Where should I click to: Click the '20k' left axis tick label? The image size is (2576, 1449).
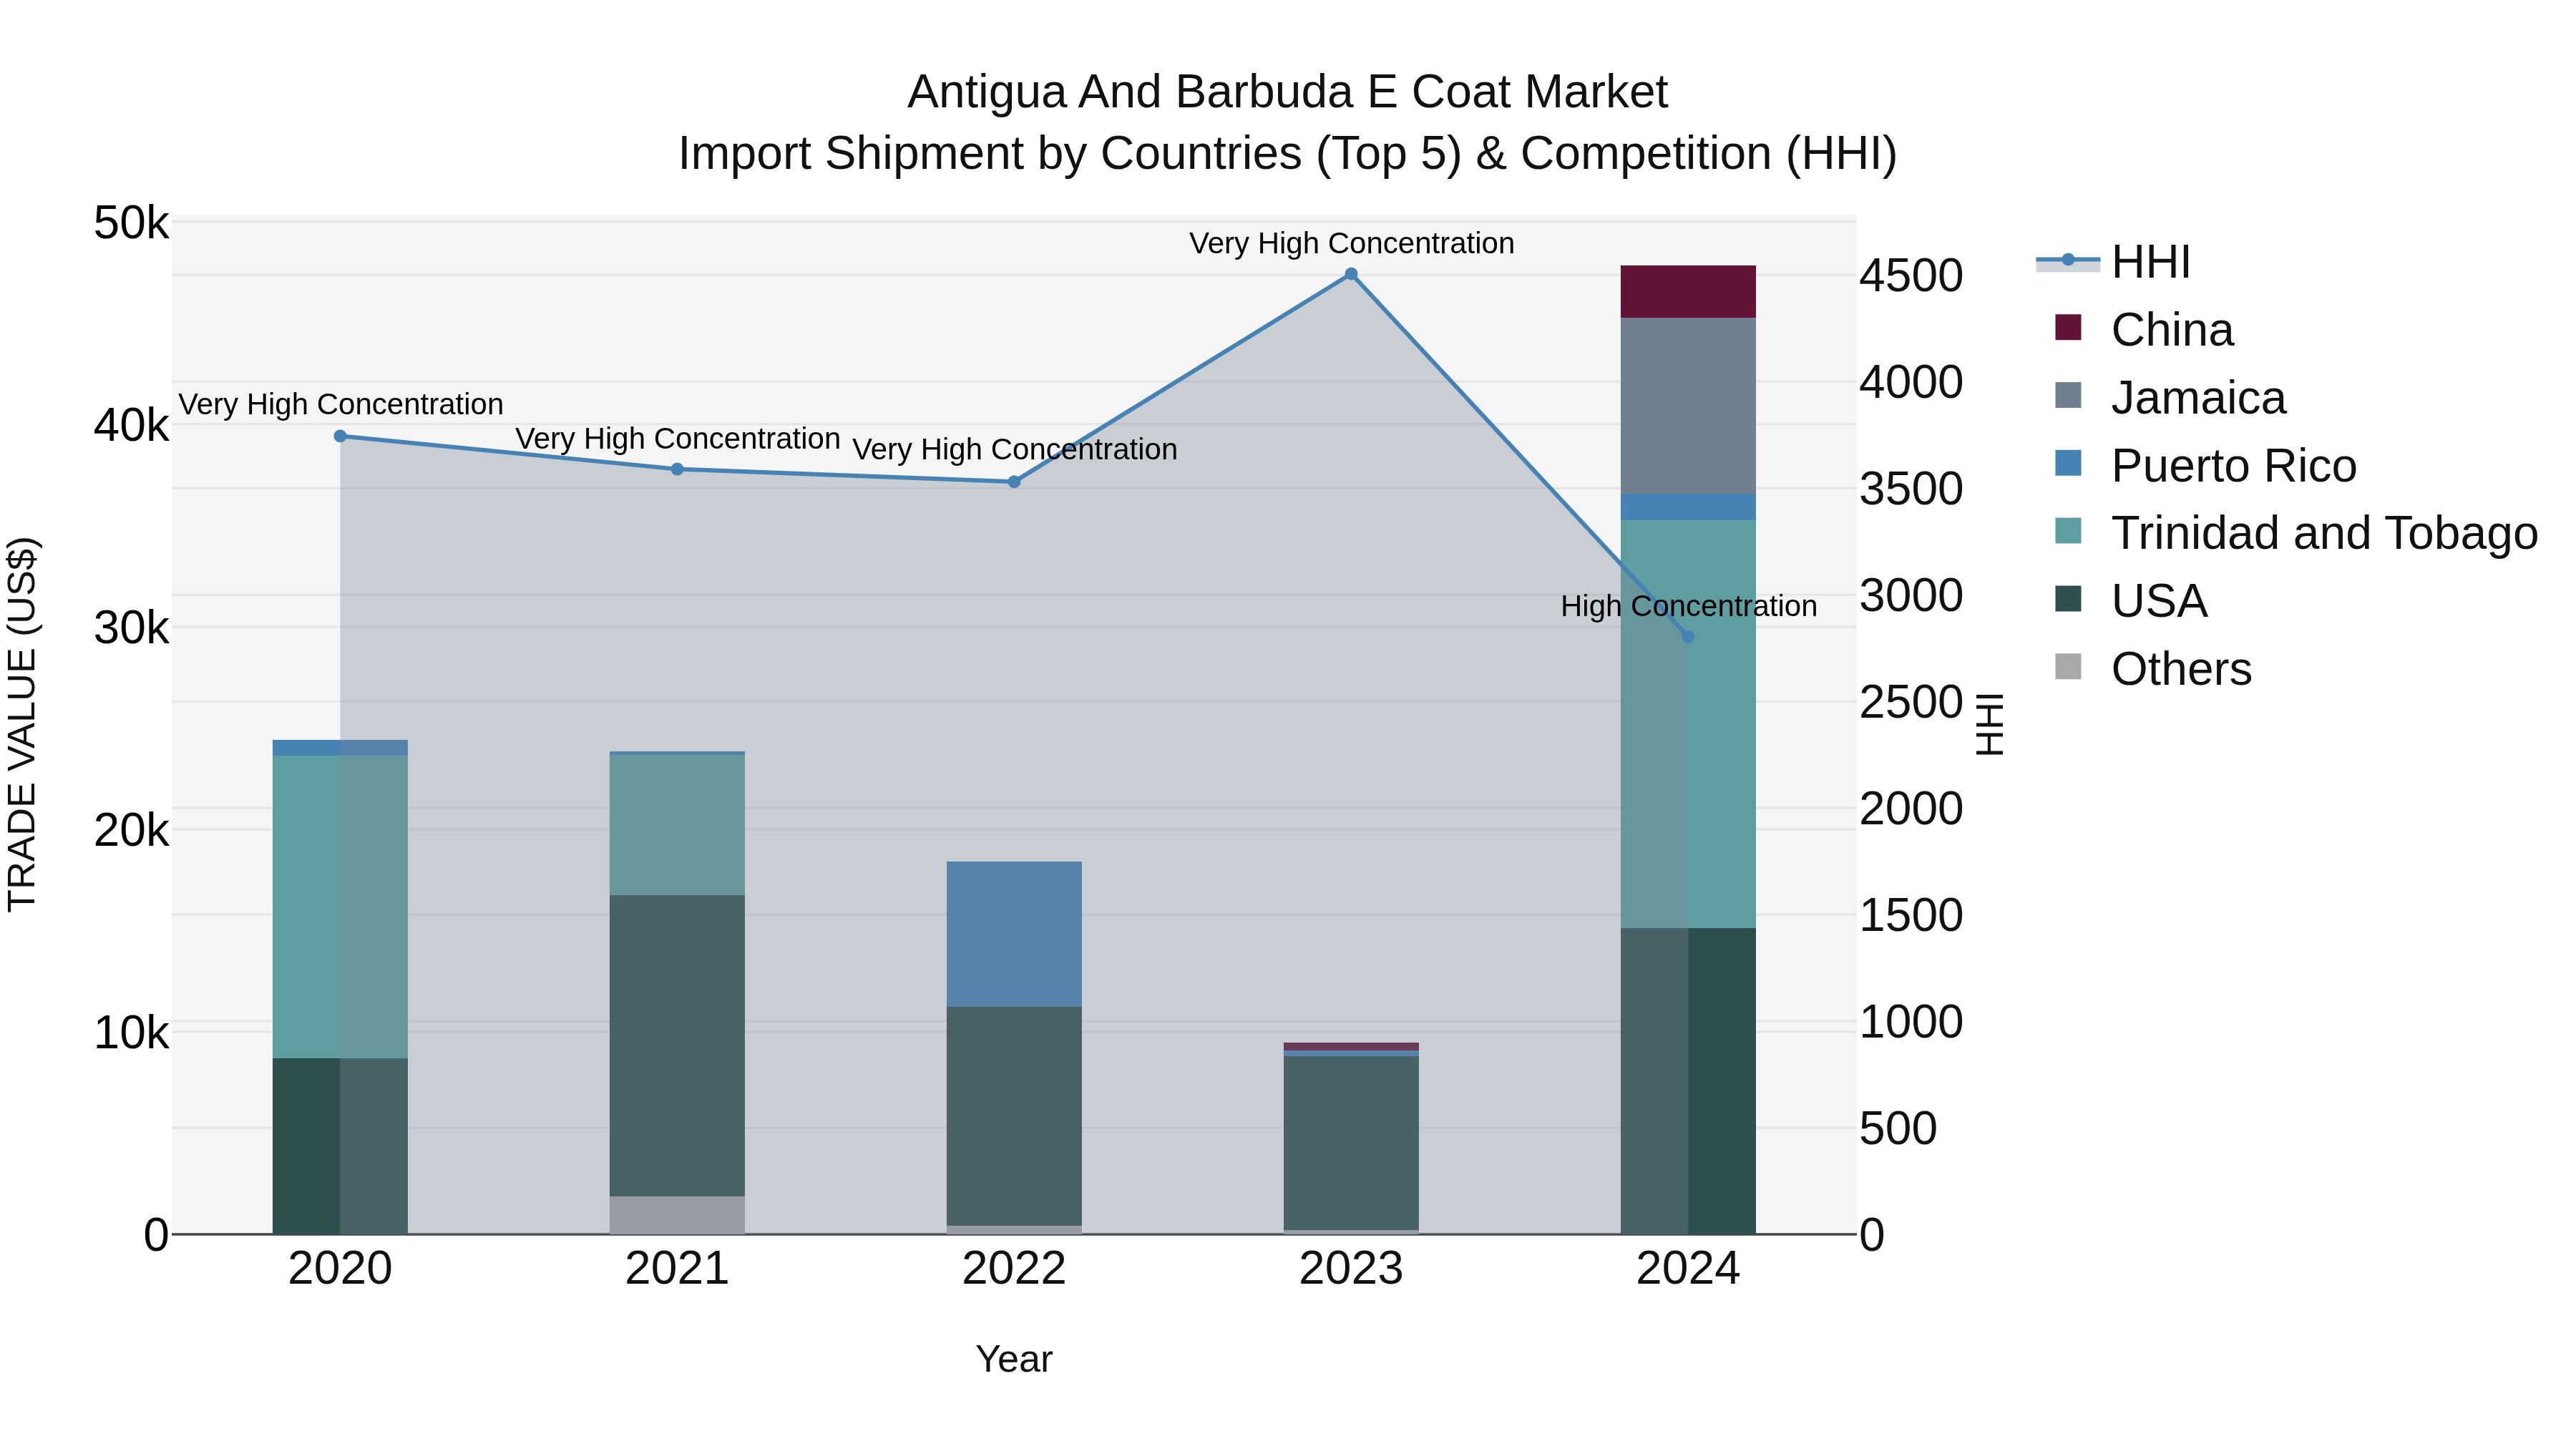coord(131,830)
